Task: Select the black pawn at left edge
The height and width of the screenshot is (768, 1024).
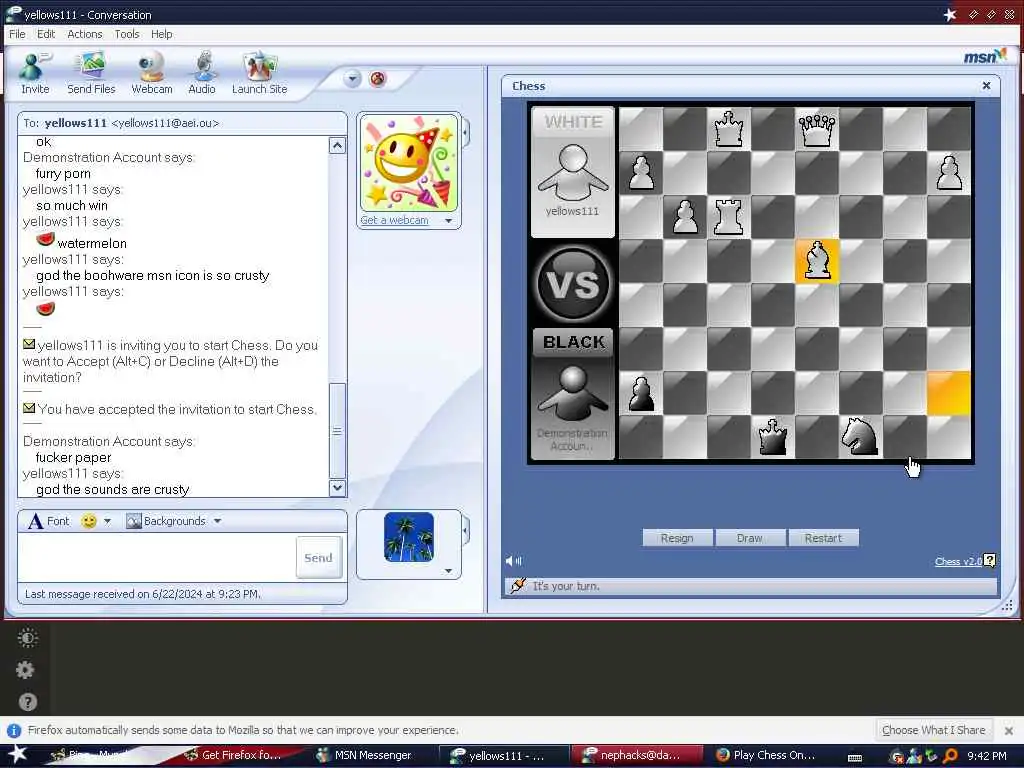Action: coord(641,393)
